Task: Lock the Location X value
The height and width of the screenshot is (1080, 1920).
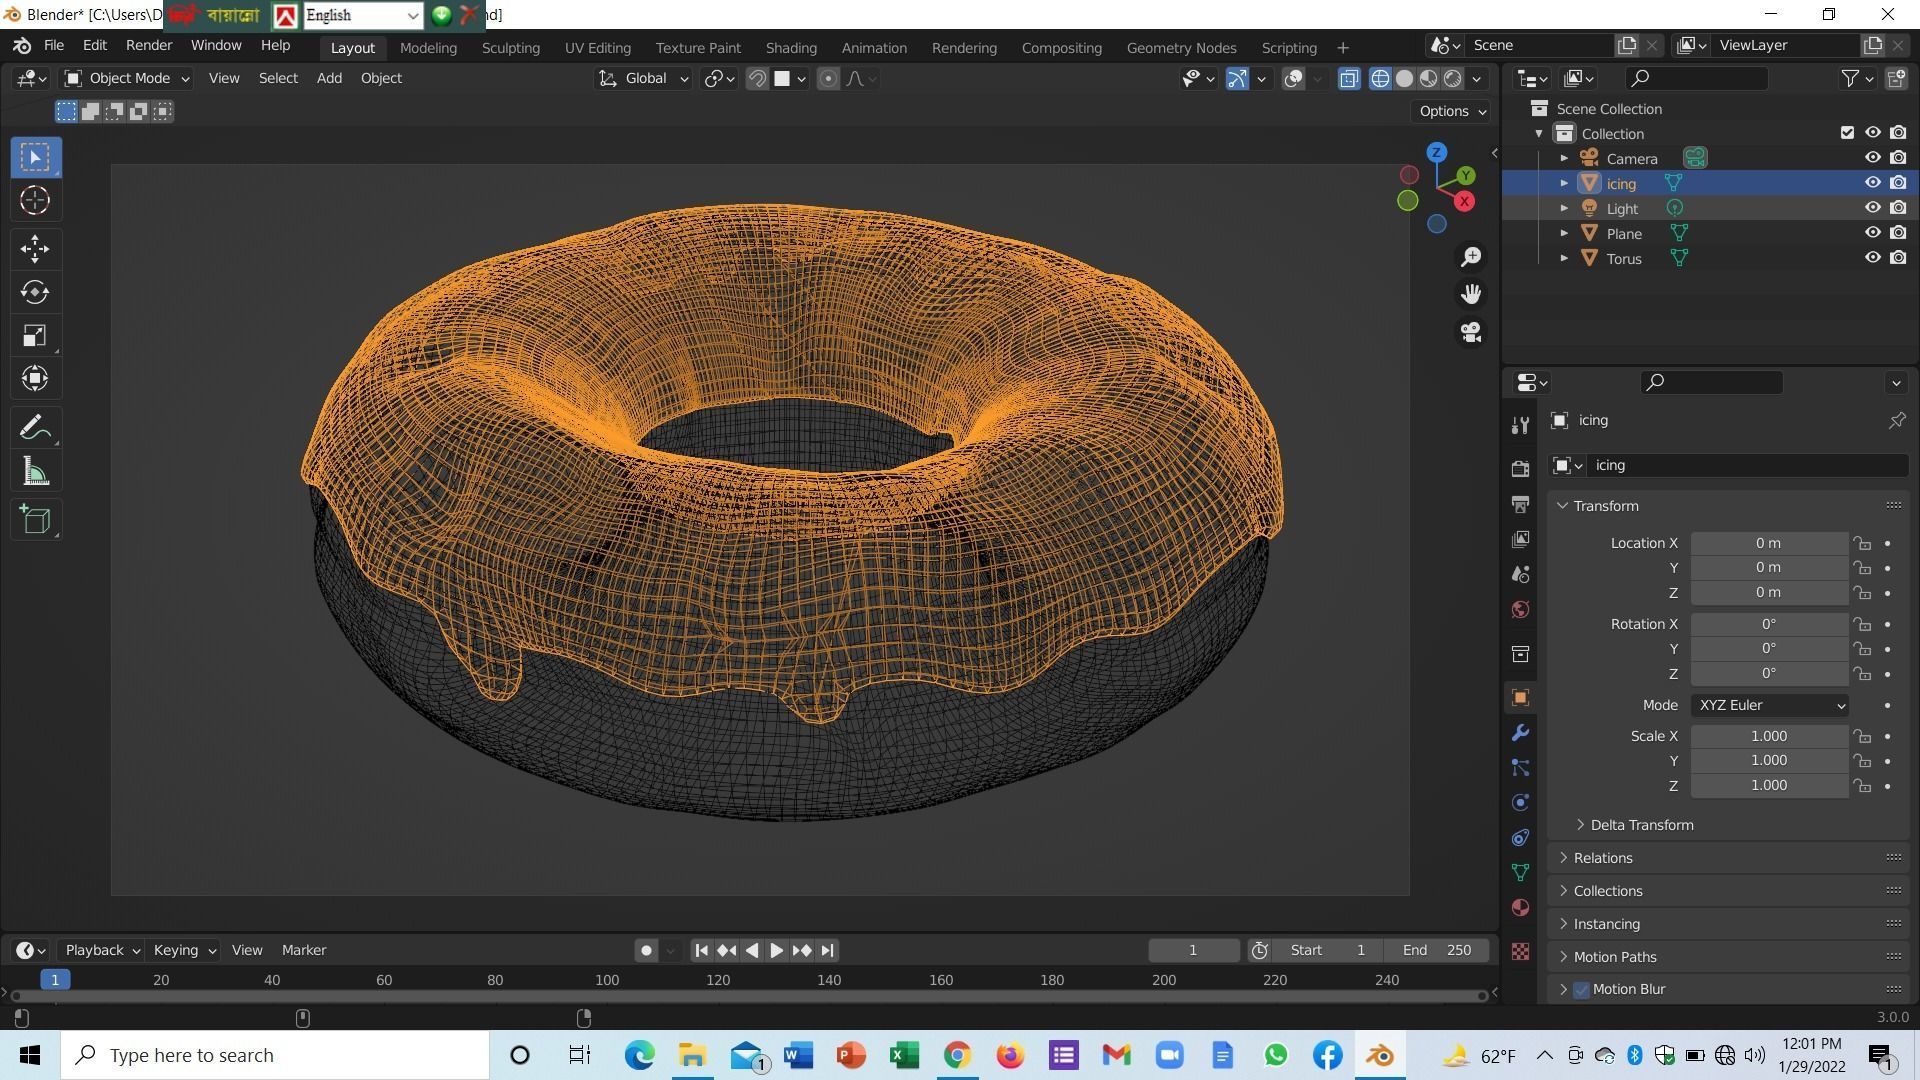Action: [1862, 544]
